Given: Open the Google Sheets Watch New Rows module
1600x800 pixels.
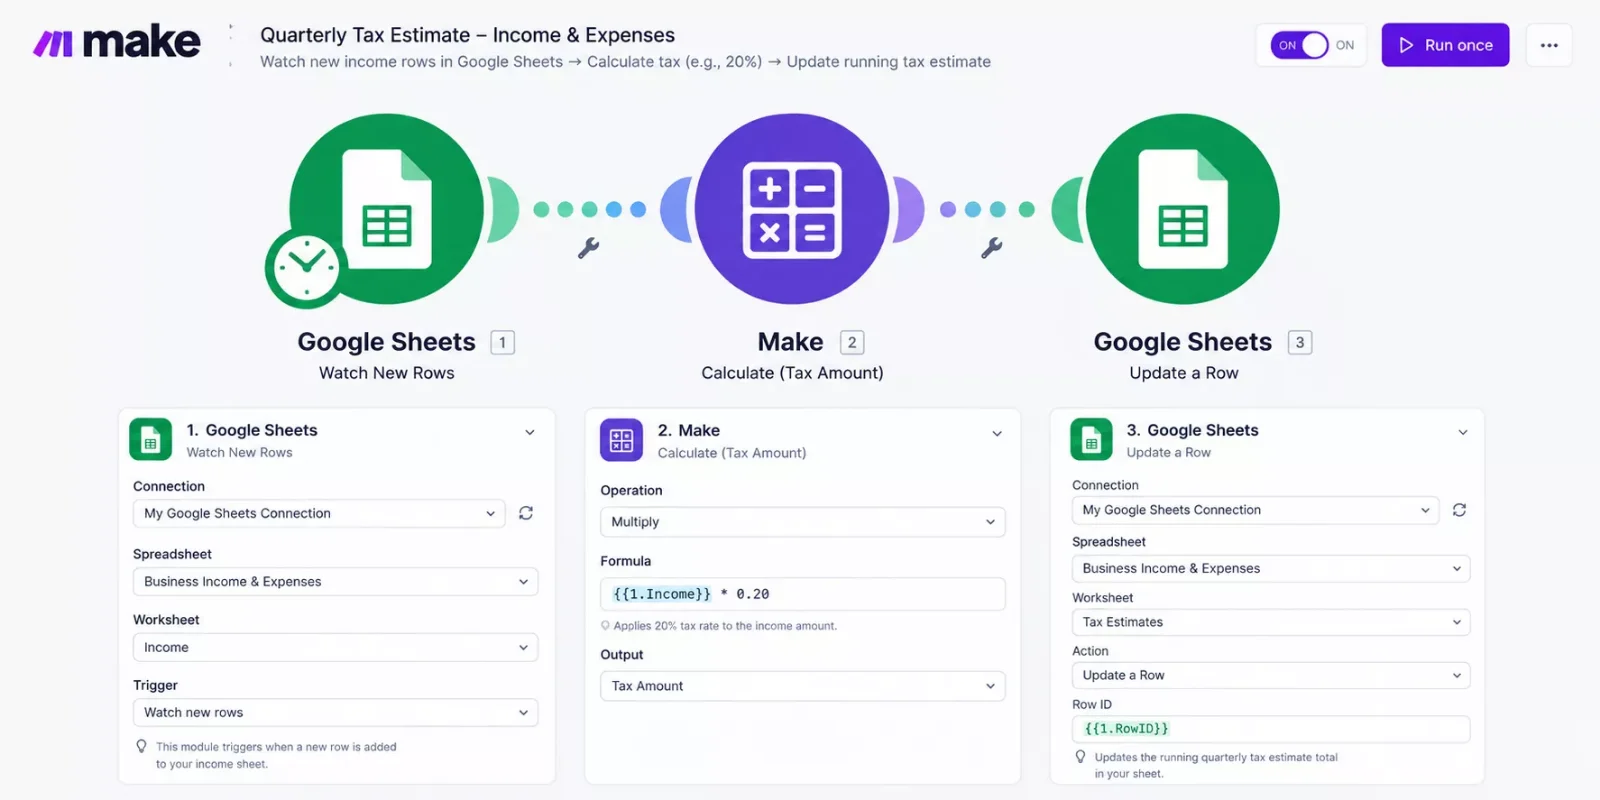Looking at the screenshot, I should [387, 208].
